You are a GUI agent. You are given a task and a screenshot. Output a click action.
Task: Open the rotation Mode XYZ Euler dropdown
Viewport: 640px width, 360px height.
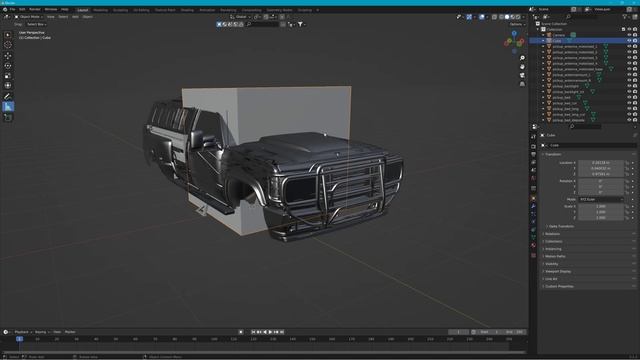point(601,199)
